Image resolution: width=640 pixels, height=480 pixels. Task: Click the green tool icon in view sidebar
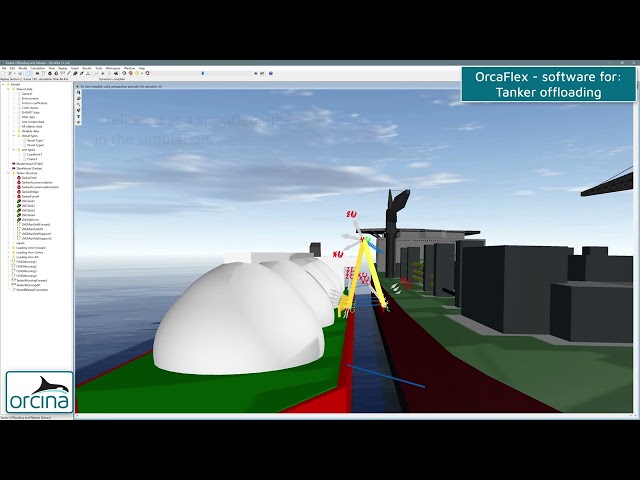click(x=78, y=117)
